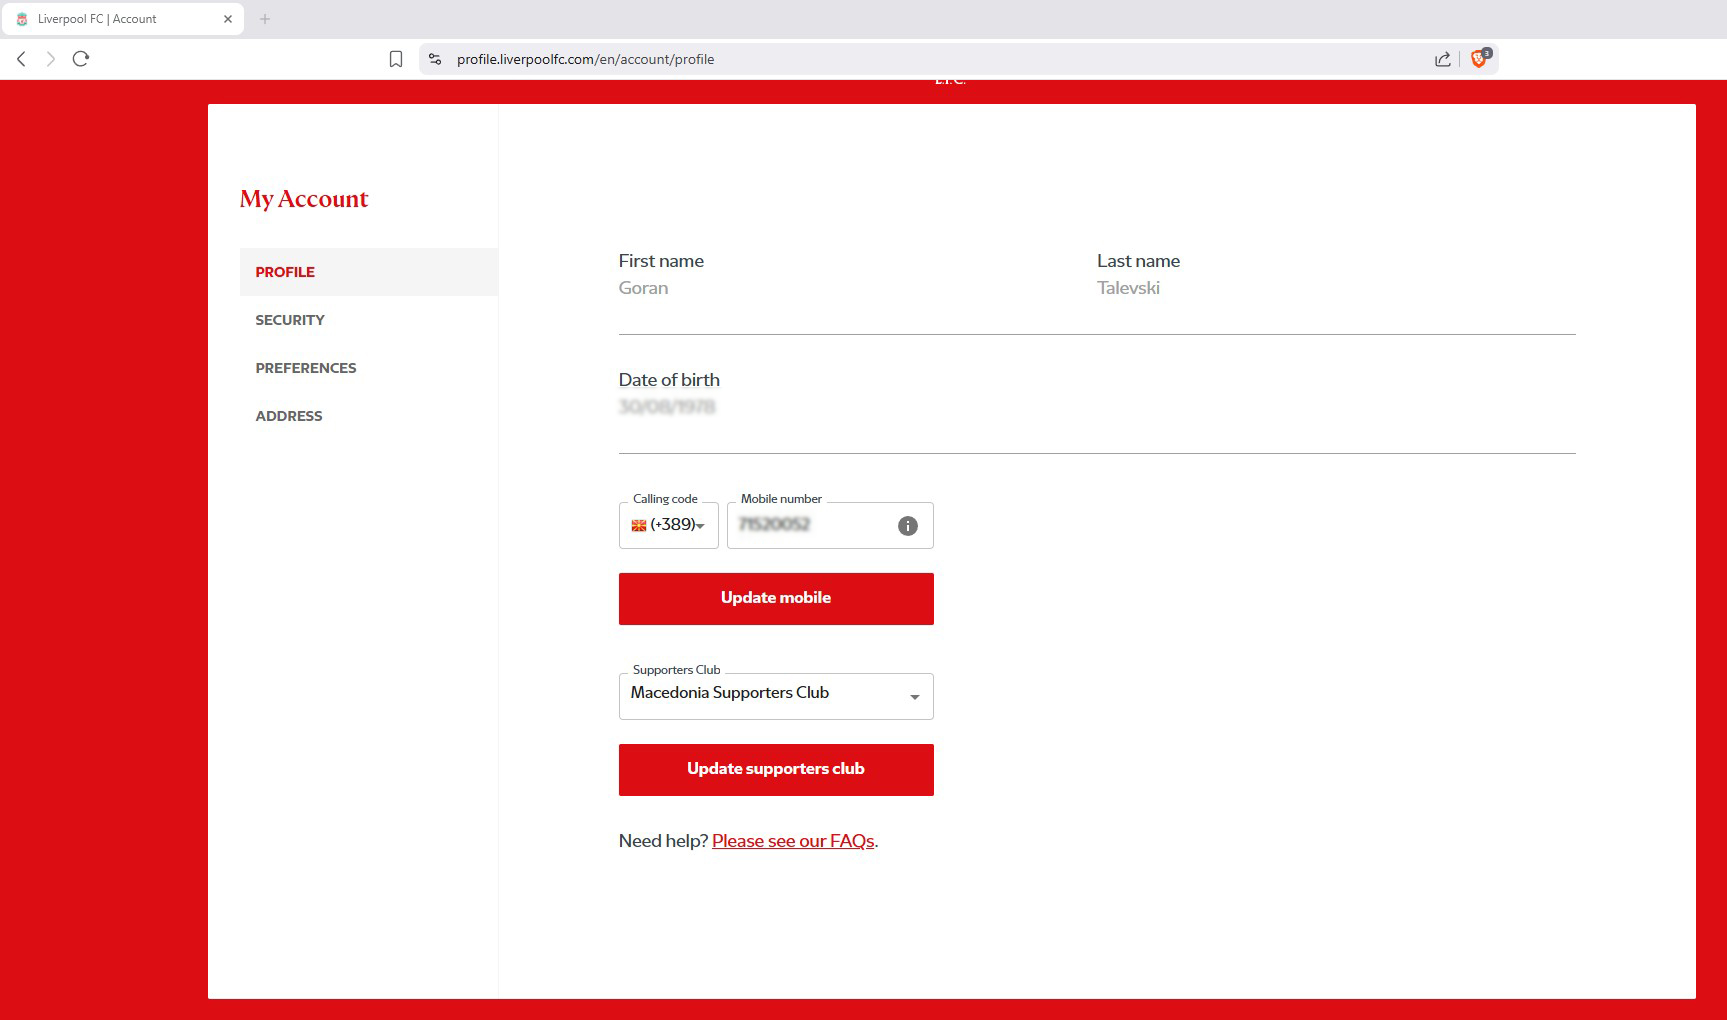Click the mobile number info icon
Screen dimensions: 1727x1020
(x=907, y=526)
